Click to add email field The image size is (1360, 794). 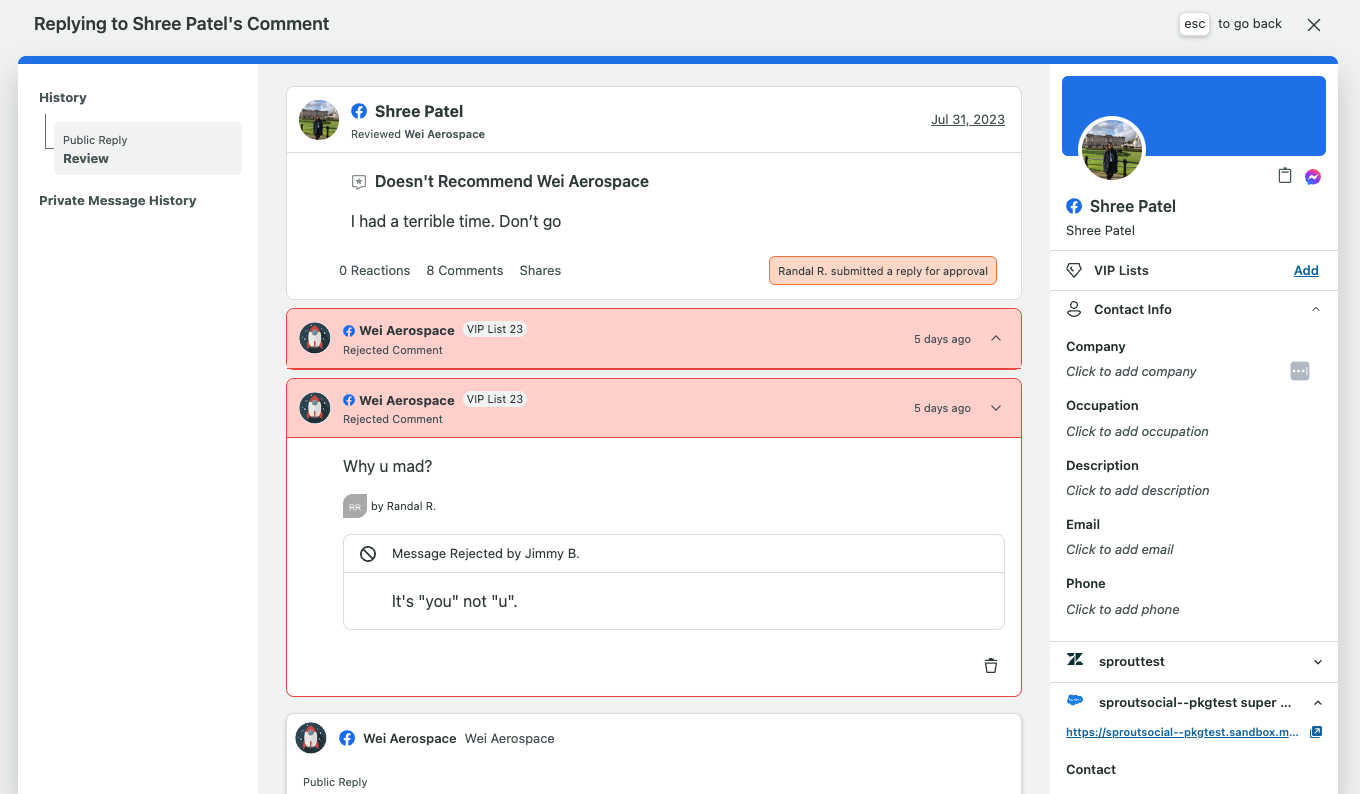(x=1120, y=549)
